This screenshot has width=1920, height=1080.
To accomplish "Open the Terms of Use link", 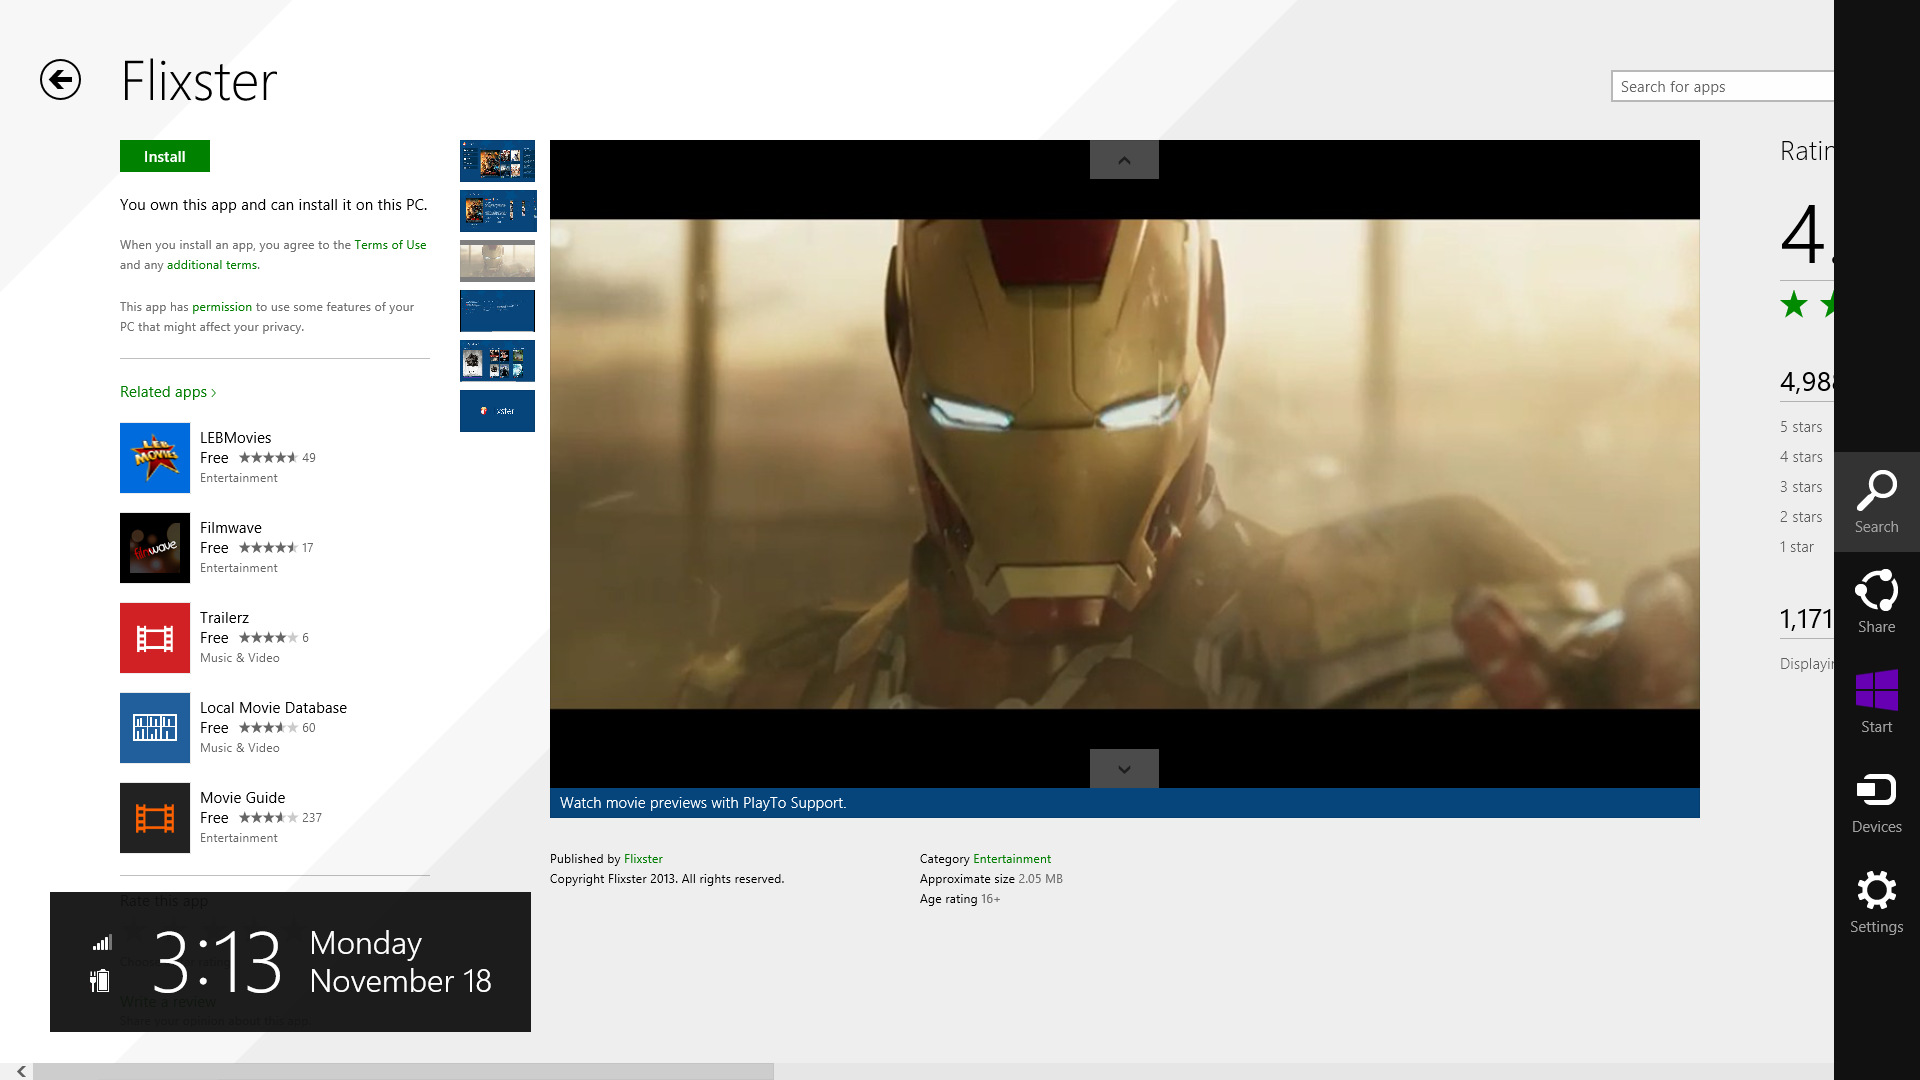I will [x=390, y=245].
